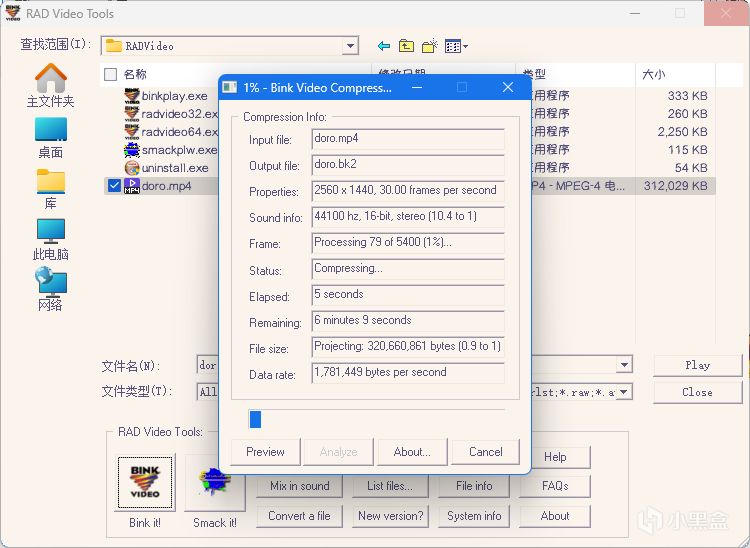Go up one folder level icon
This screenshot has height=548, width=750.
pyautogui.click(x=406, y=46)
